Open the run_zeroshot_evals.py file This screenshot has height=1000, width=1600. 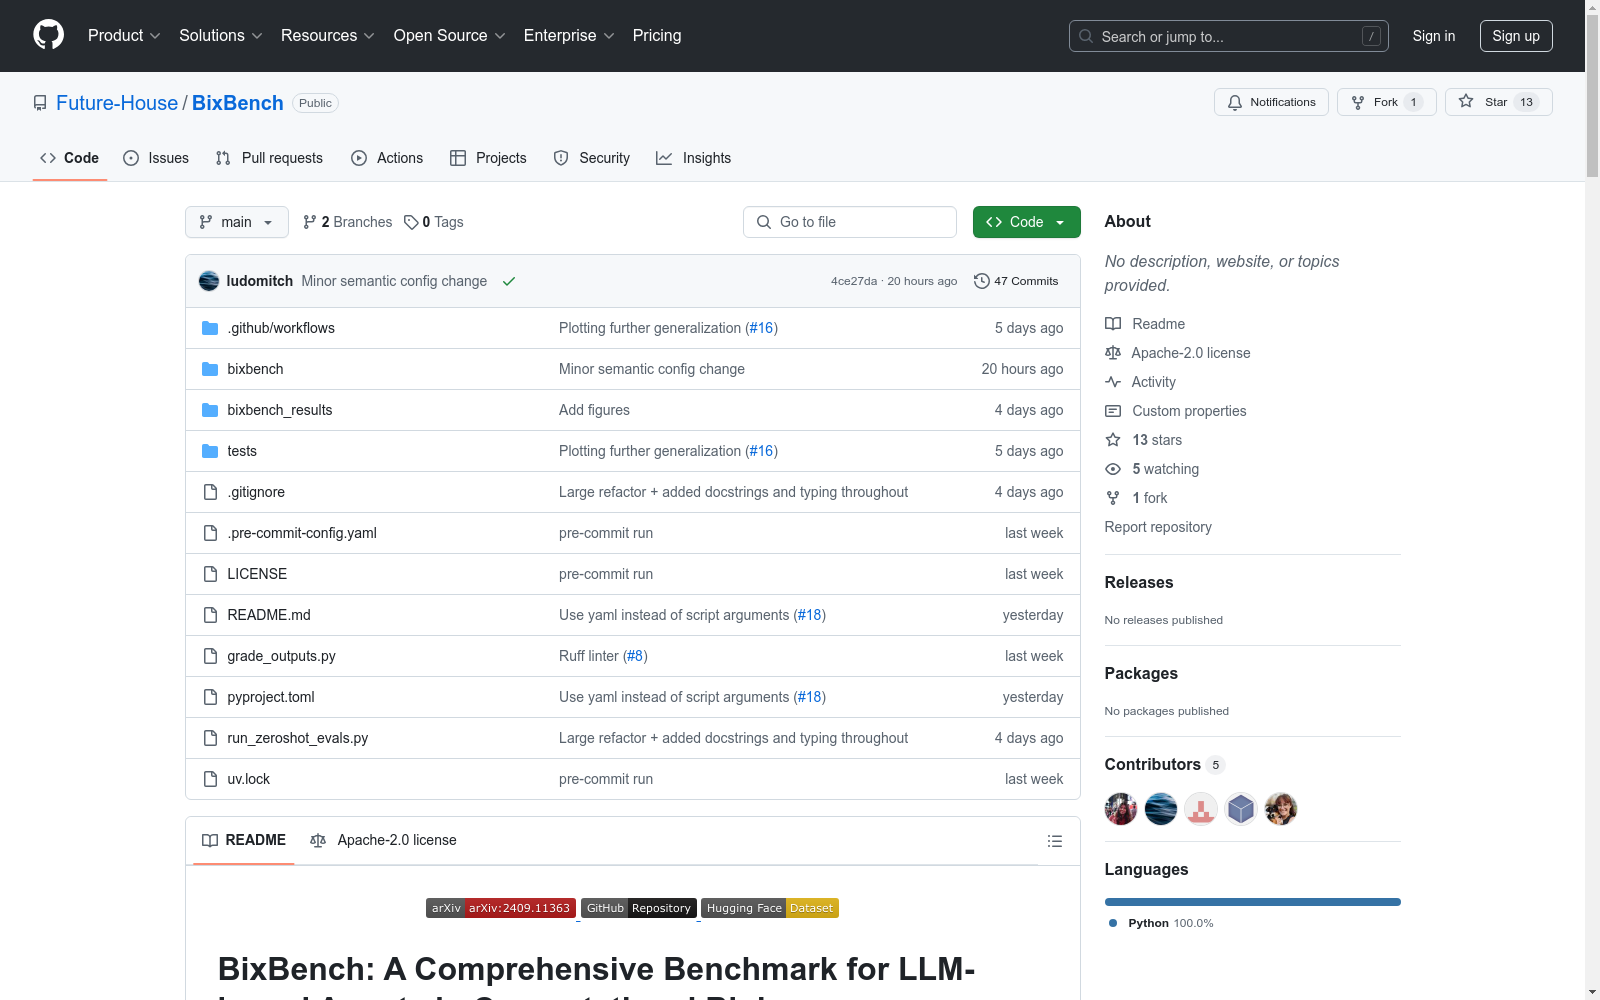click(x=298, y=738)
